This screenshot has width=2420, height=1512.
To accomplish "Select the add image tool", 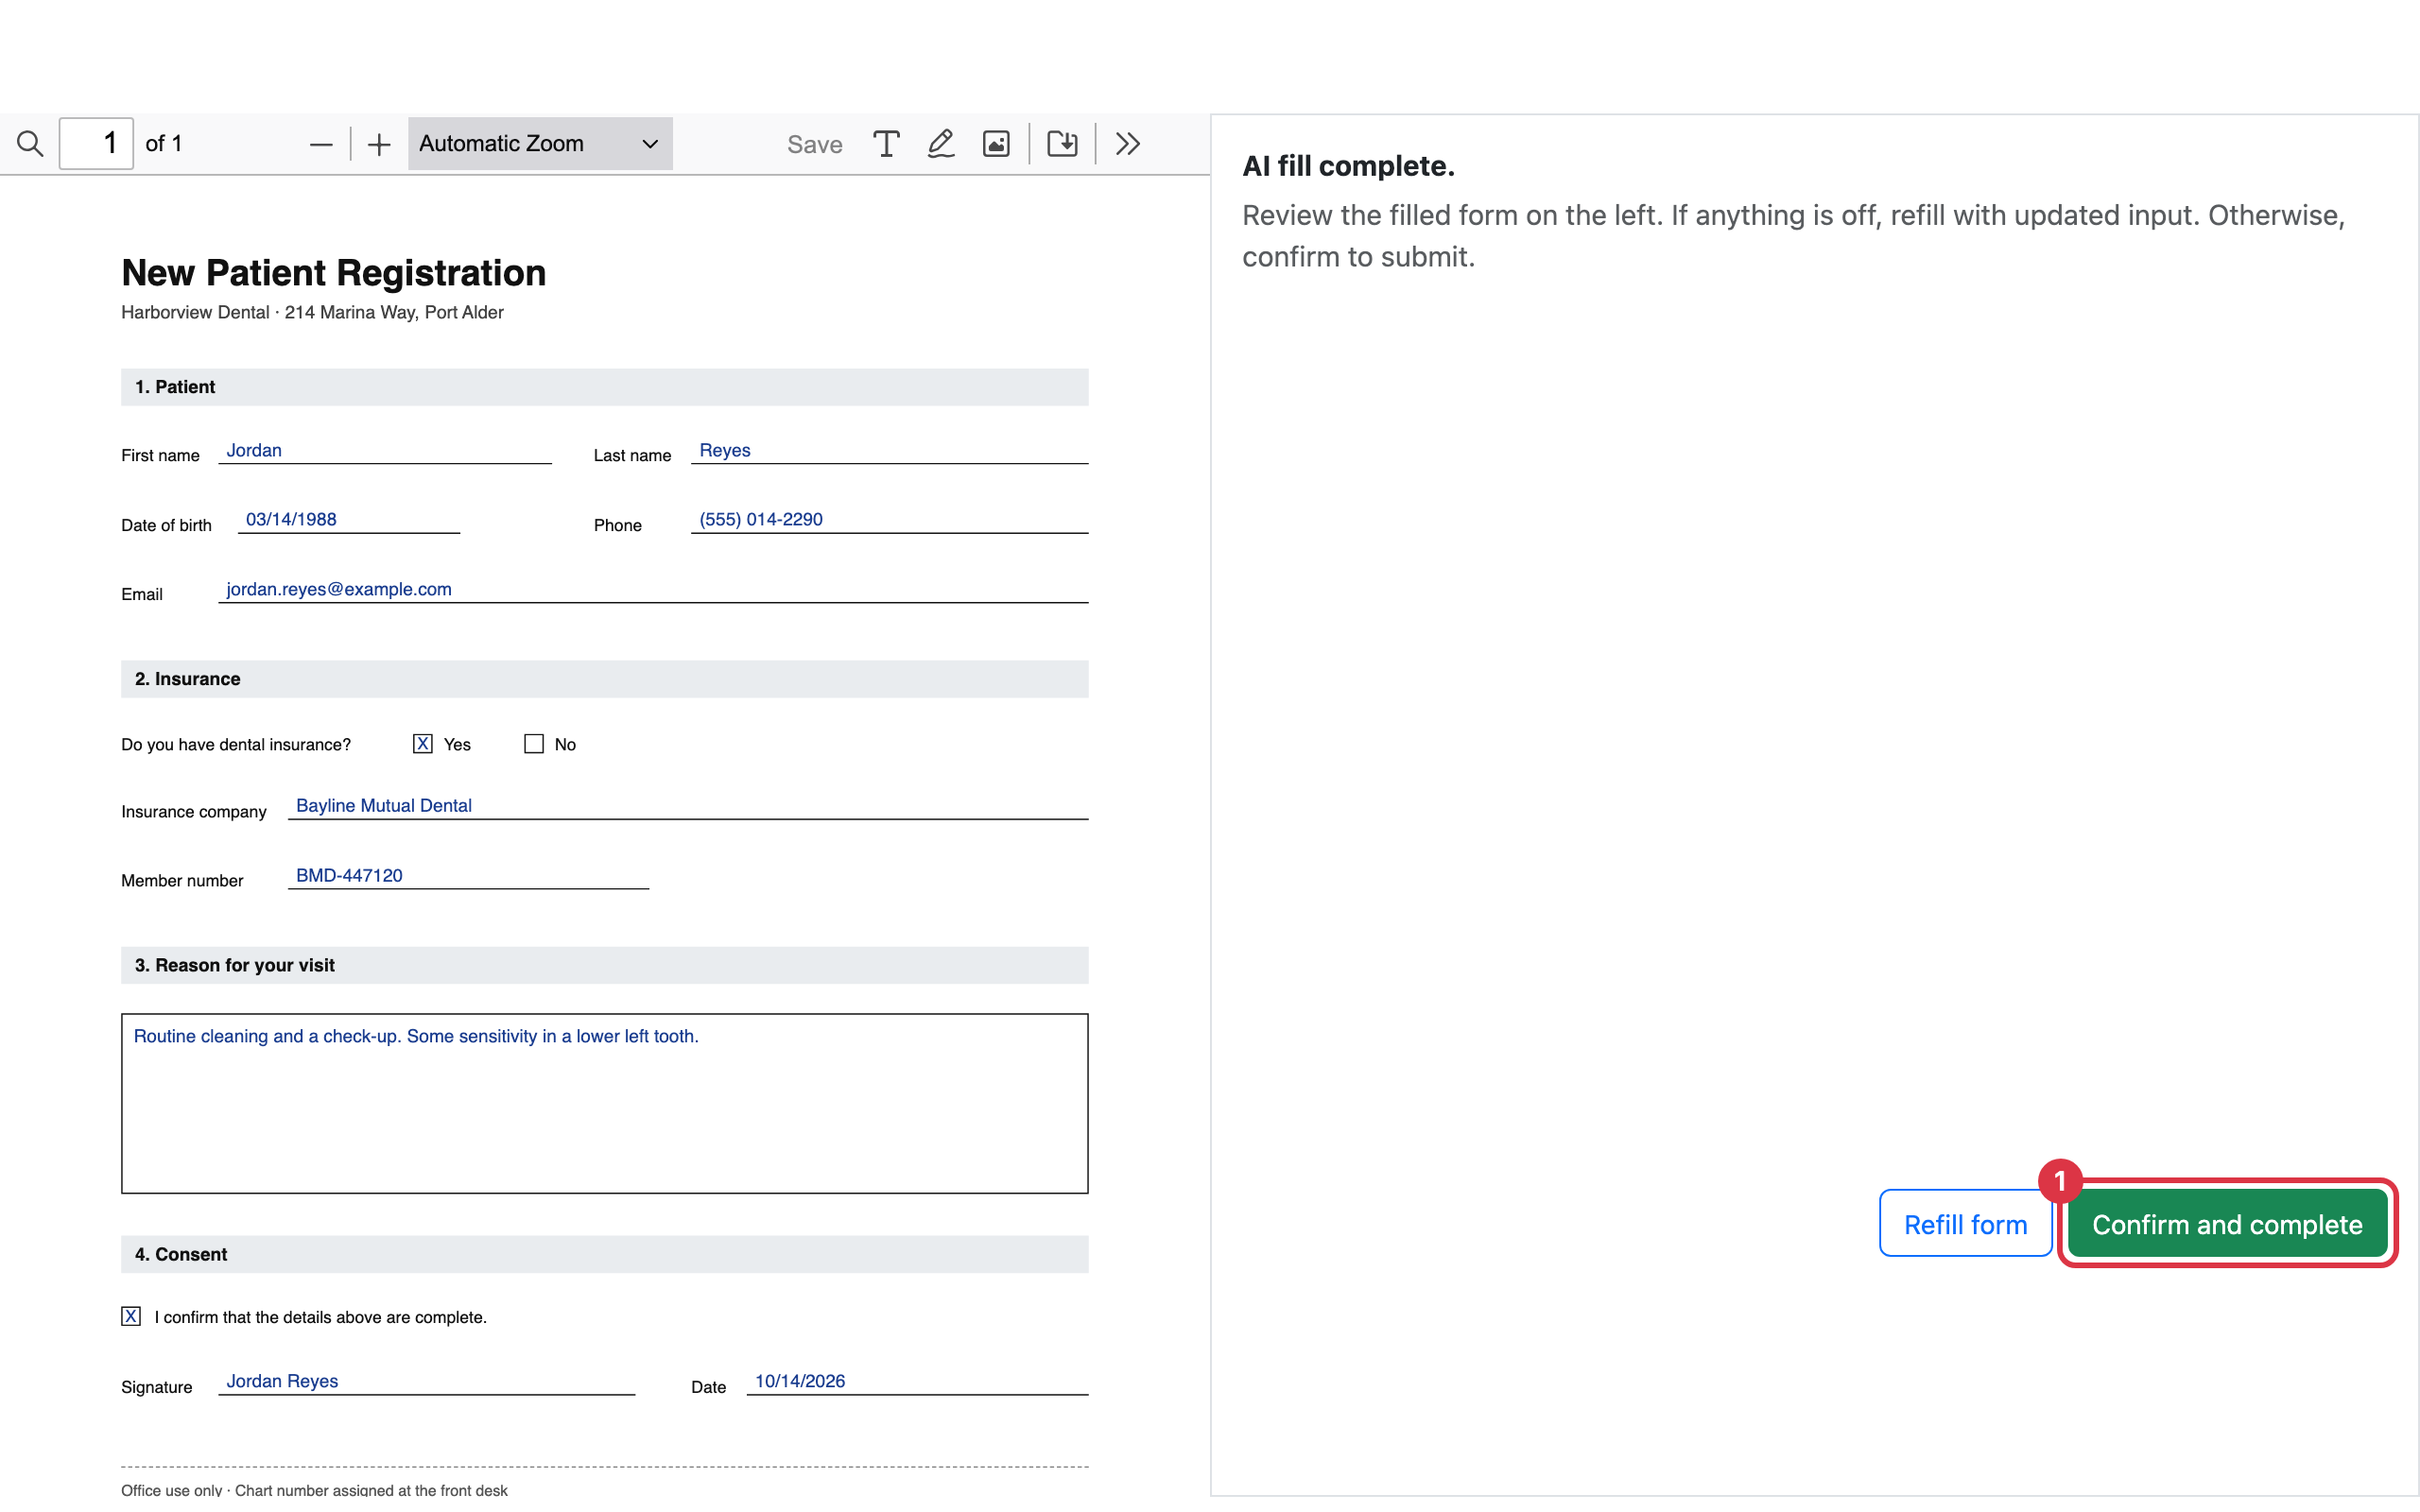I will pos(996,144).
